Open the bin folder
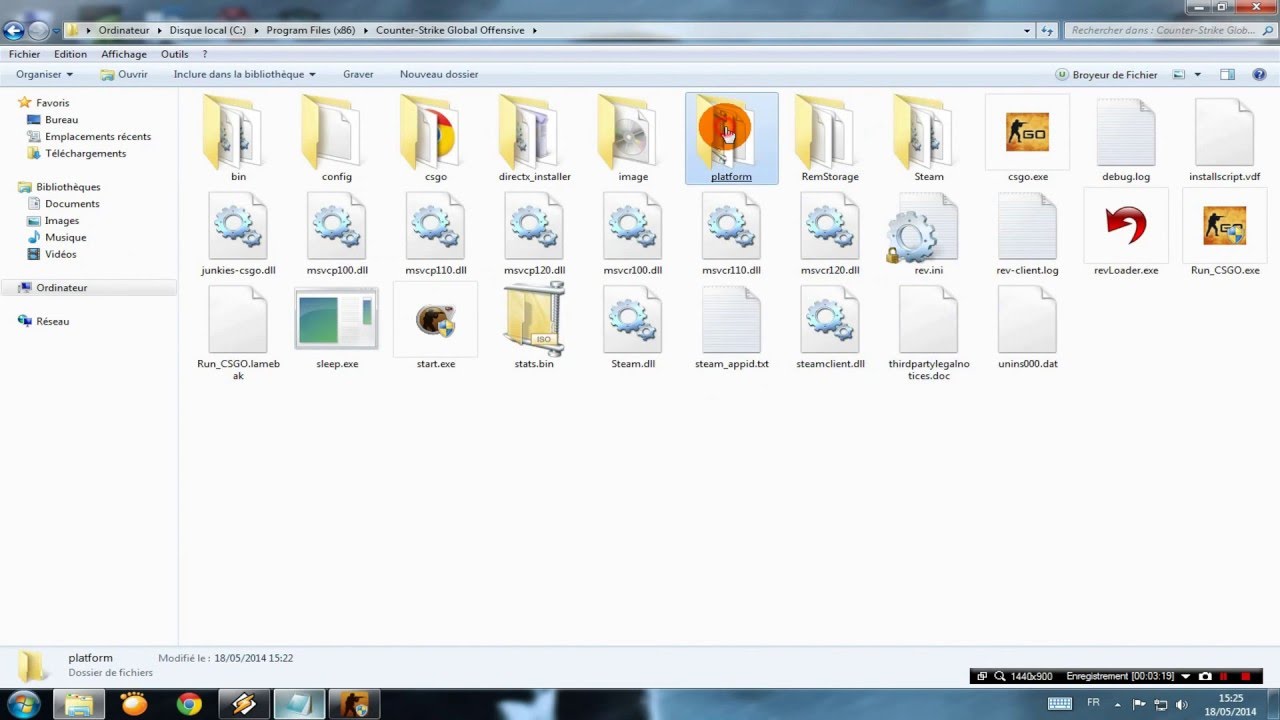Screen dimensions: 1280x720 (x=238, y=139)
